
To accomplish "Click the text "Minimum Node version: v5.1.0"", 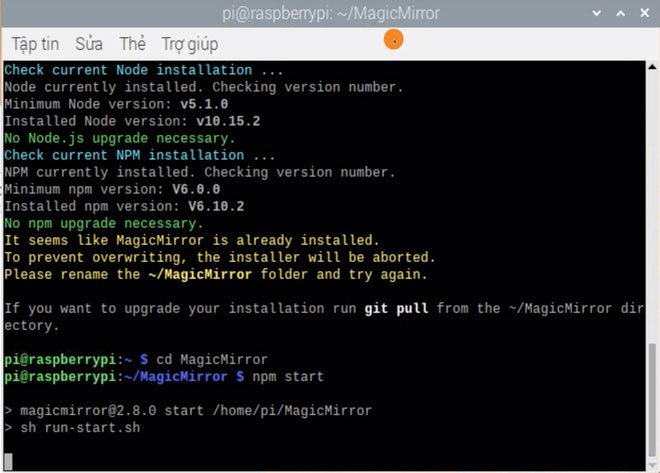I will click(116, 104).
